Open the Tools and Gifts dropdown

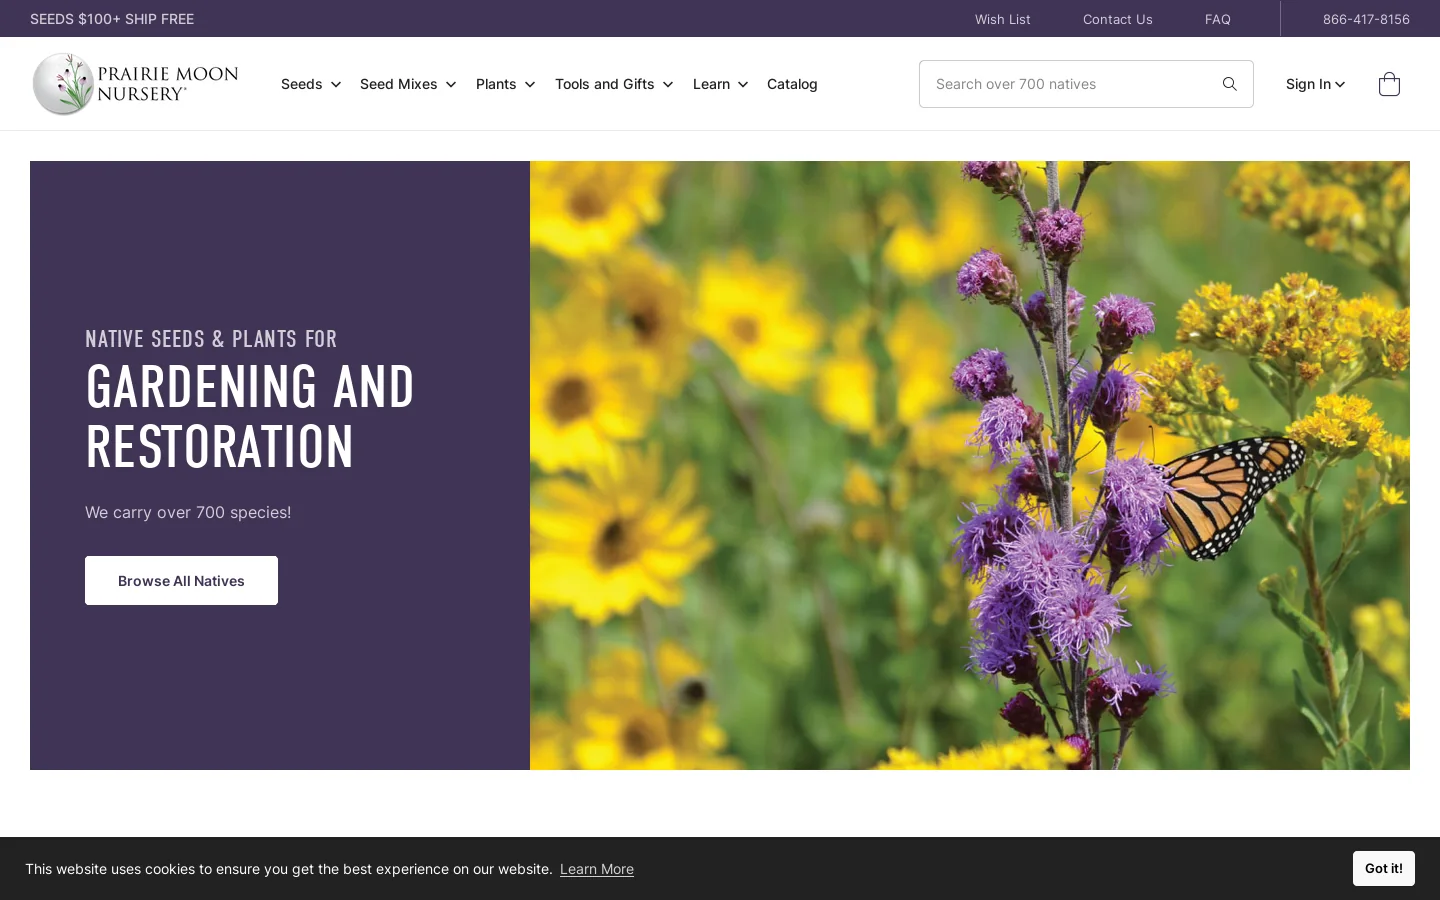[614, 84]
